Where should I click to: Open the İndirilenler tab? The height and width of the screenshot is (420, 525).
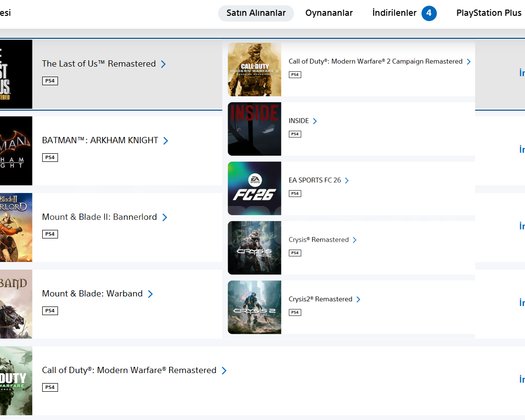[394, 13]
